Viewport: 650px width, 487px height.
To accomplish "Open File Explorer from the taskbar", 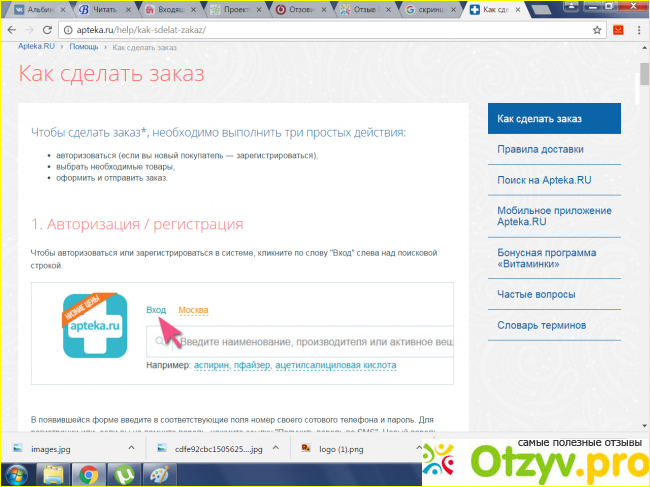I will (54, 474).
